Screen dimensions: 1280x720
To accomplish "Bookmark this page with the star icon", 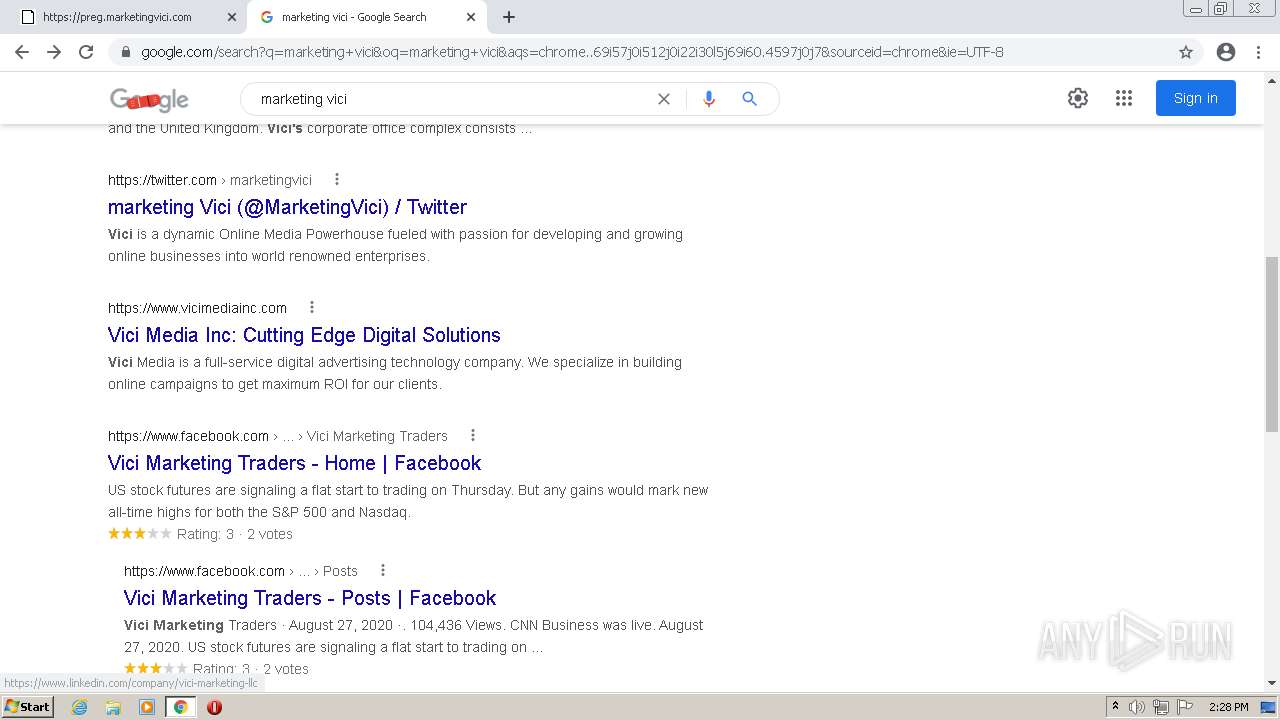I will pyautogui.click(x=1186, y=52).
